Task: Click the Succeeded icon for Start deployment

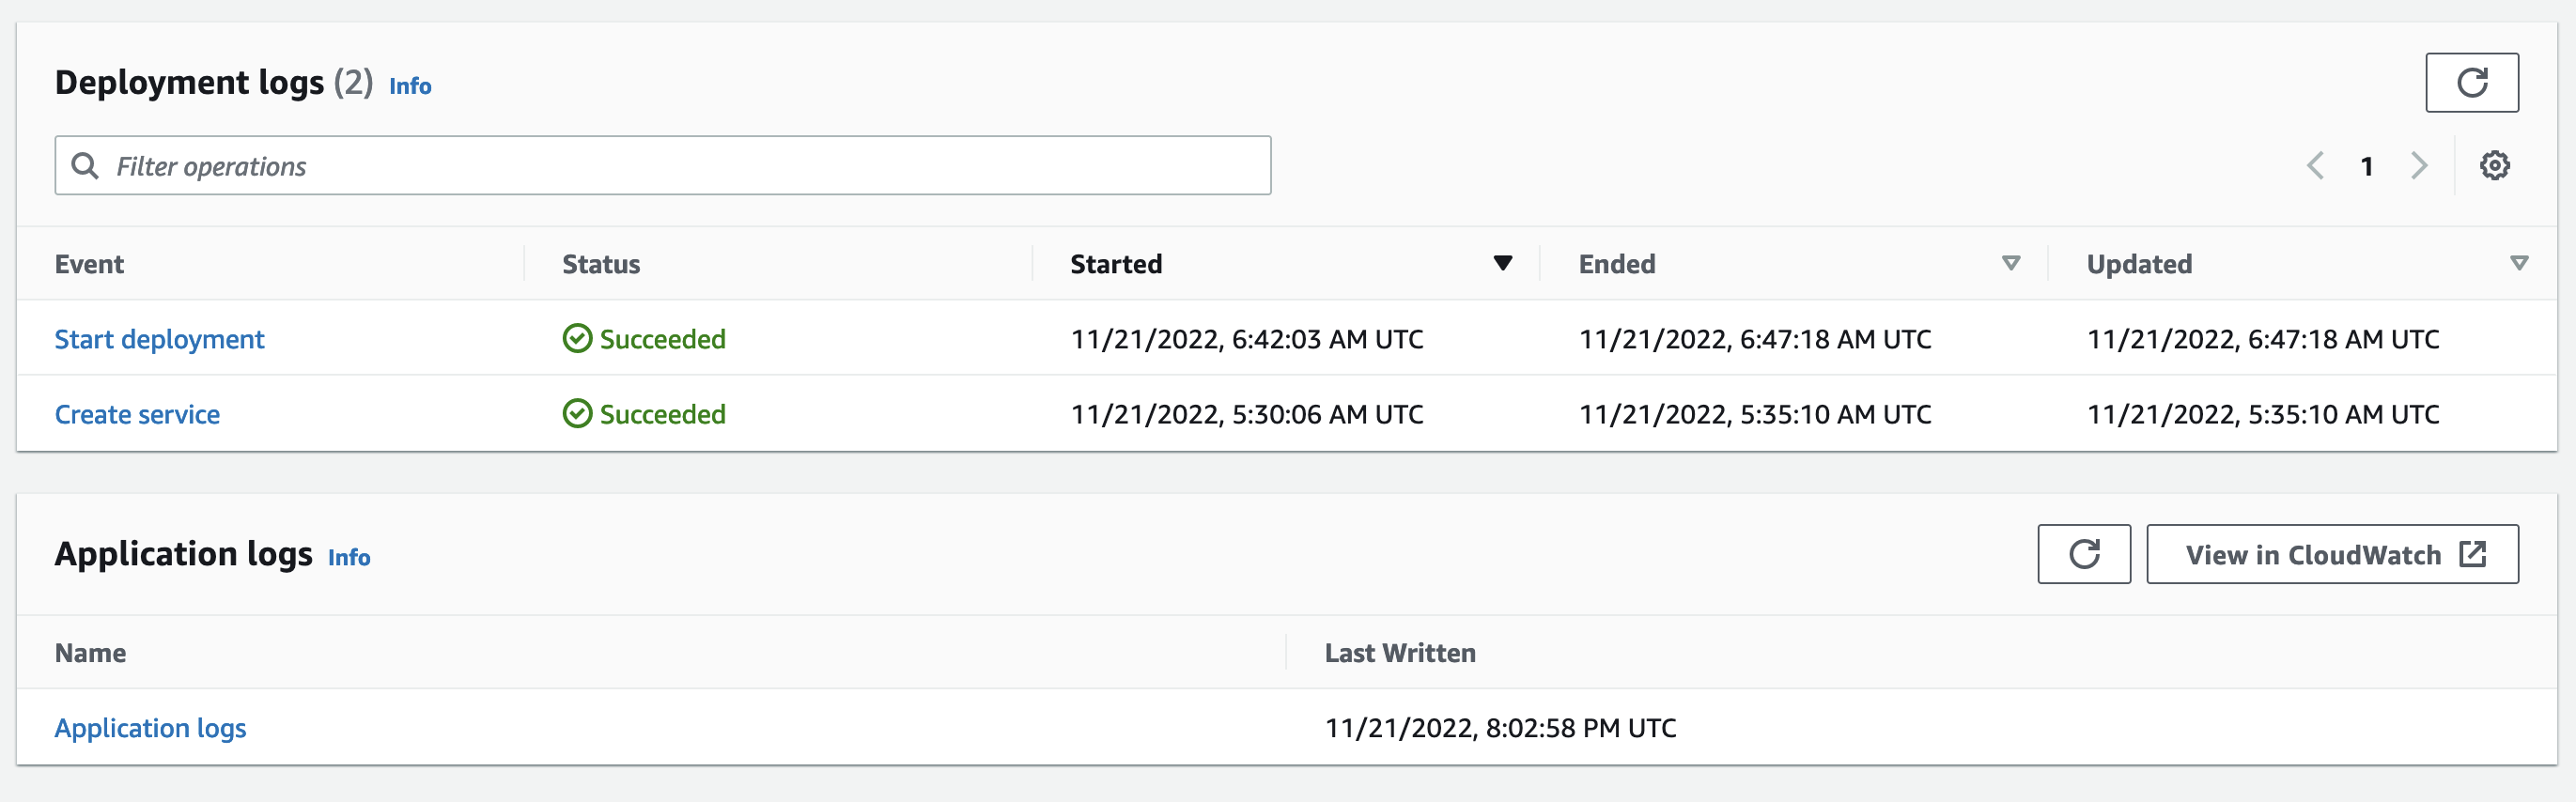Action: 577,339
